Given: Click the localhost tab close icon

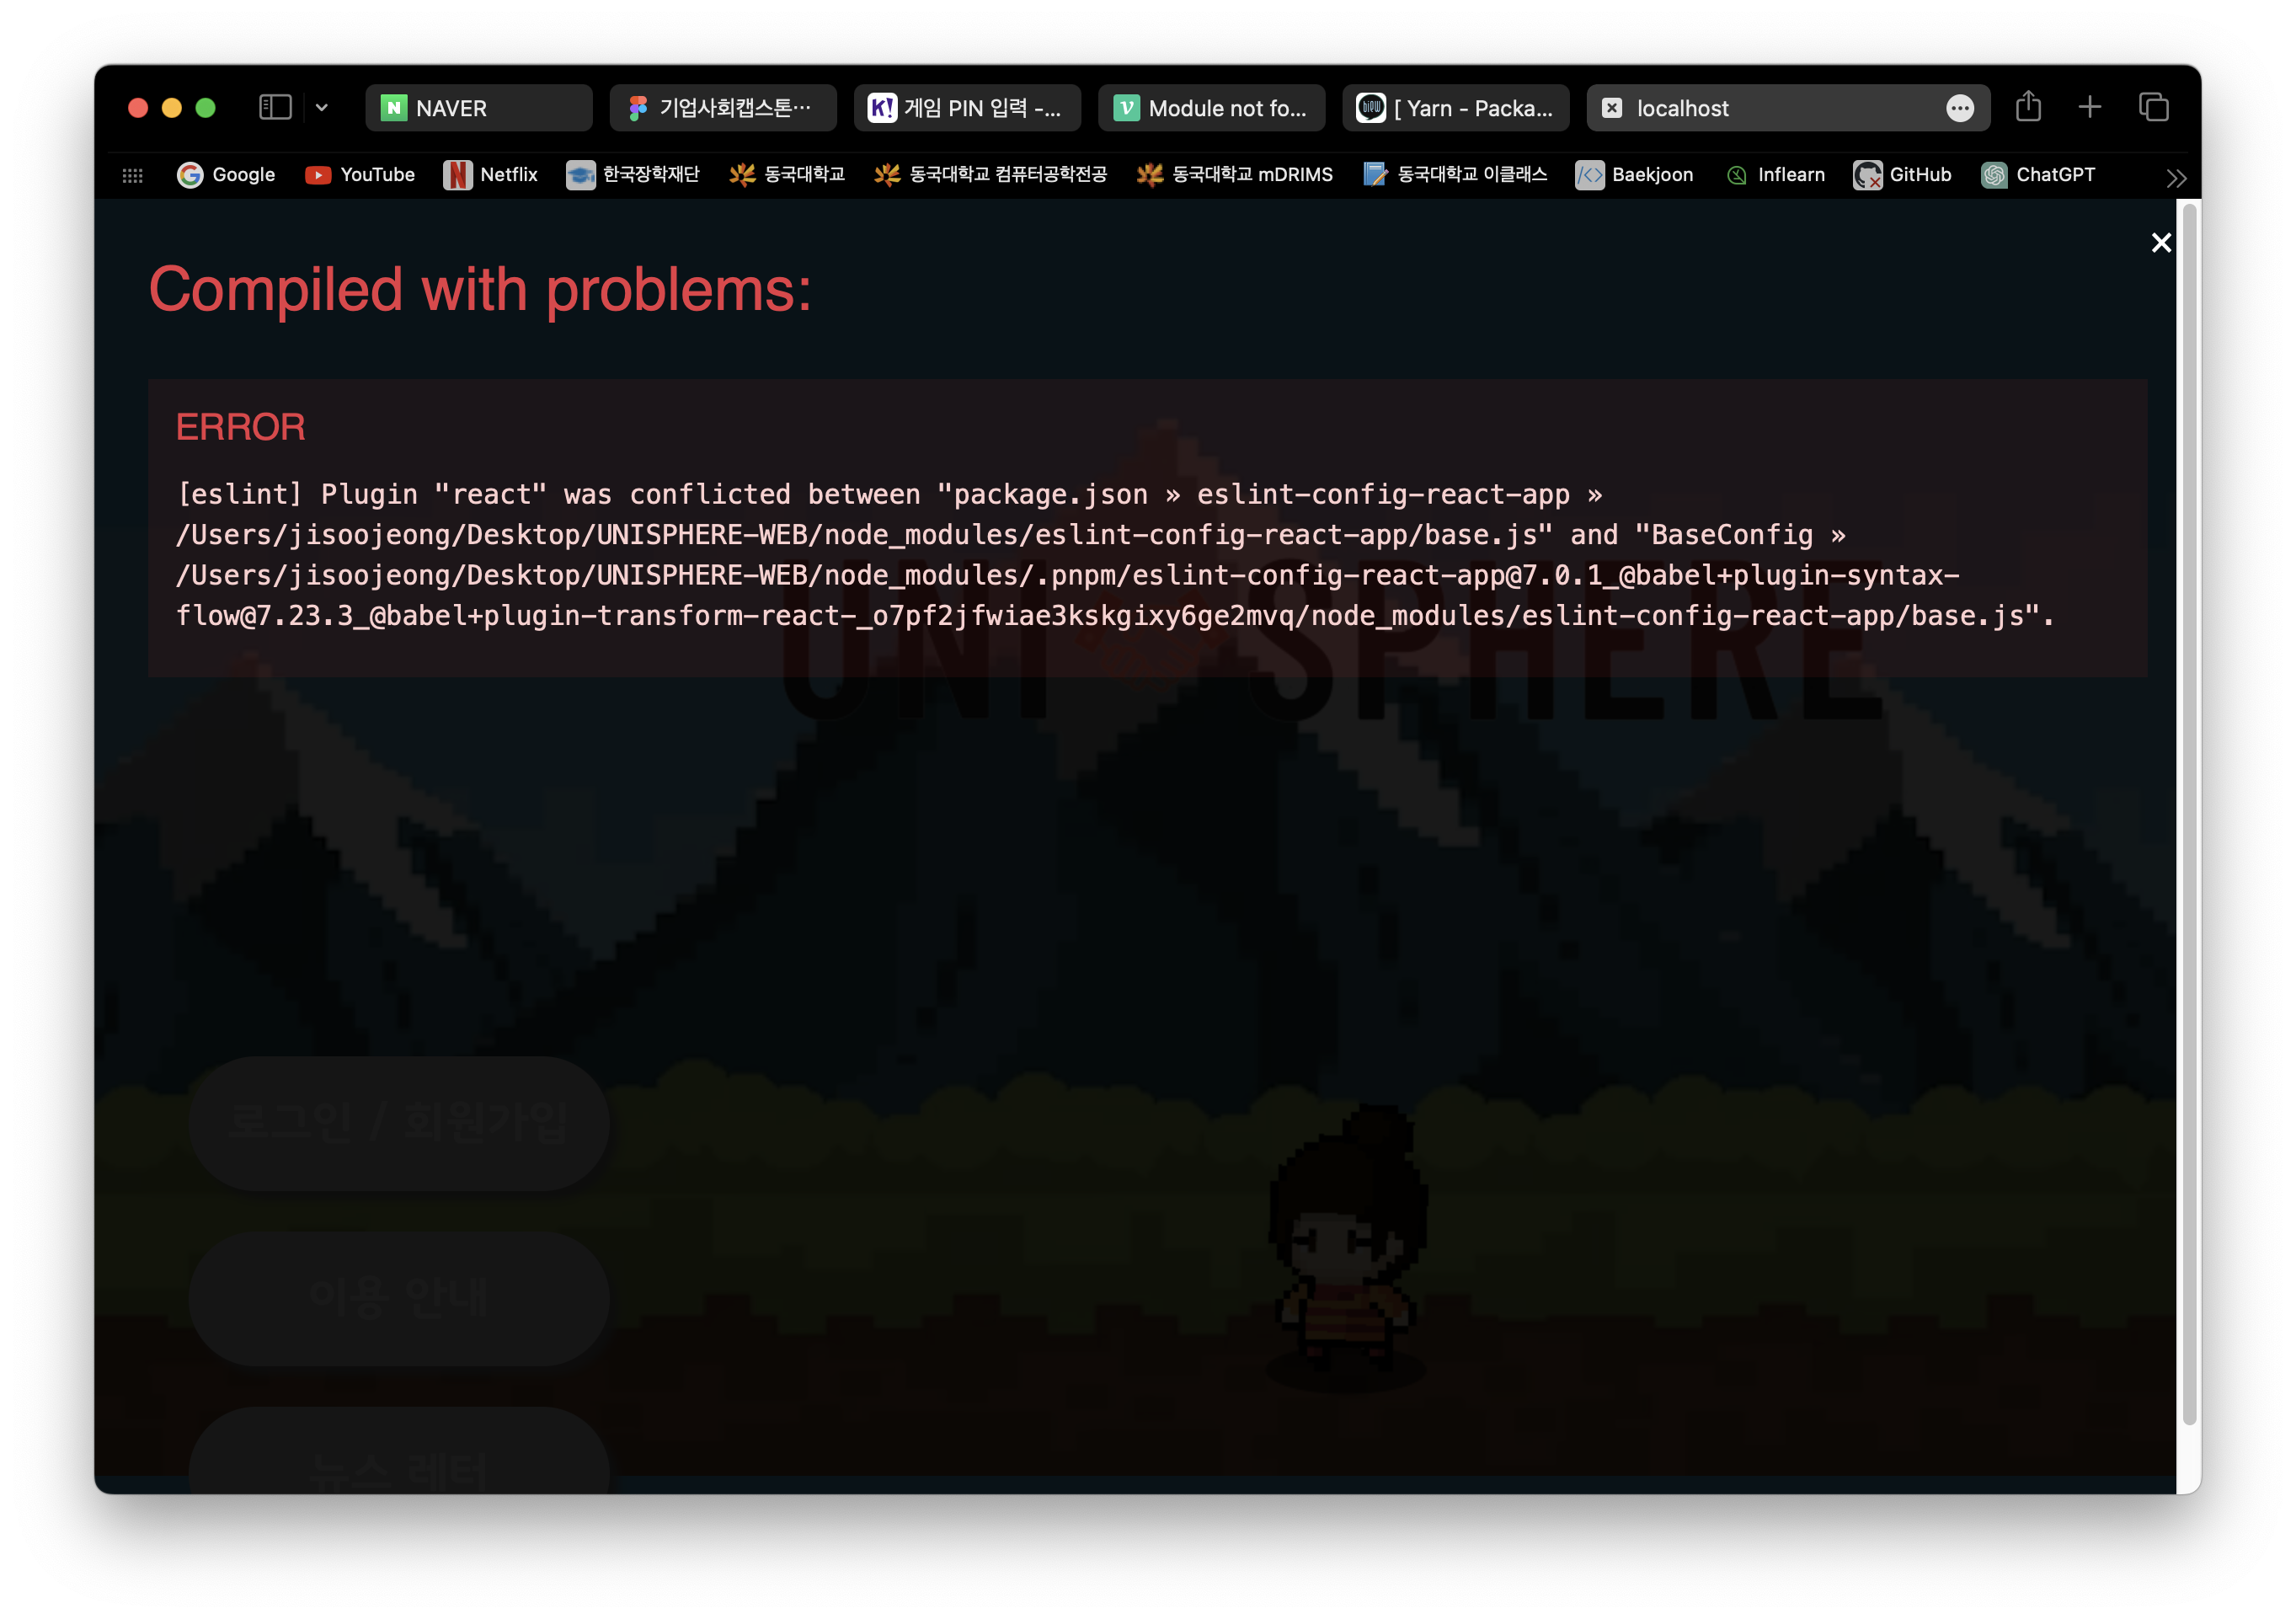Looking at the screenshot, I should (1612, 108).
